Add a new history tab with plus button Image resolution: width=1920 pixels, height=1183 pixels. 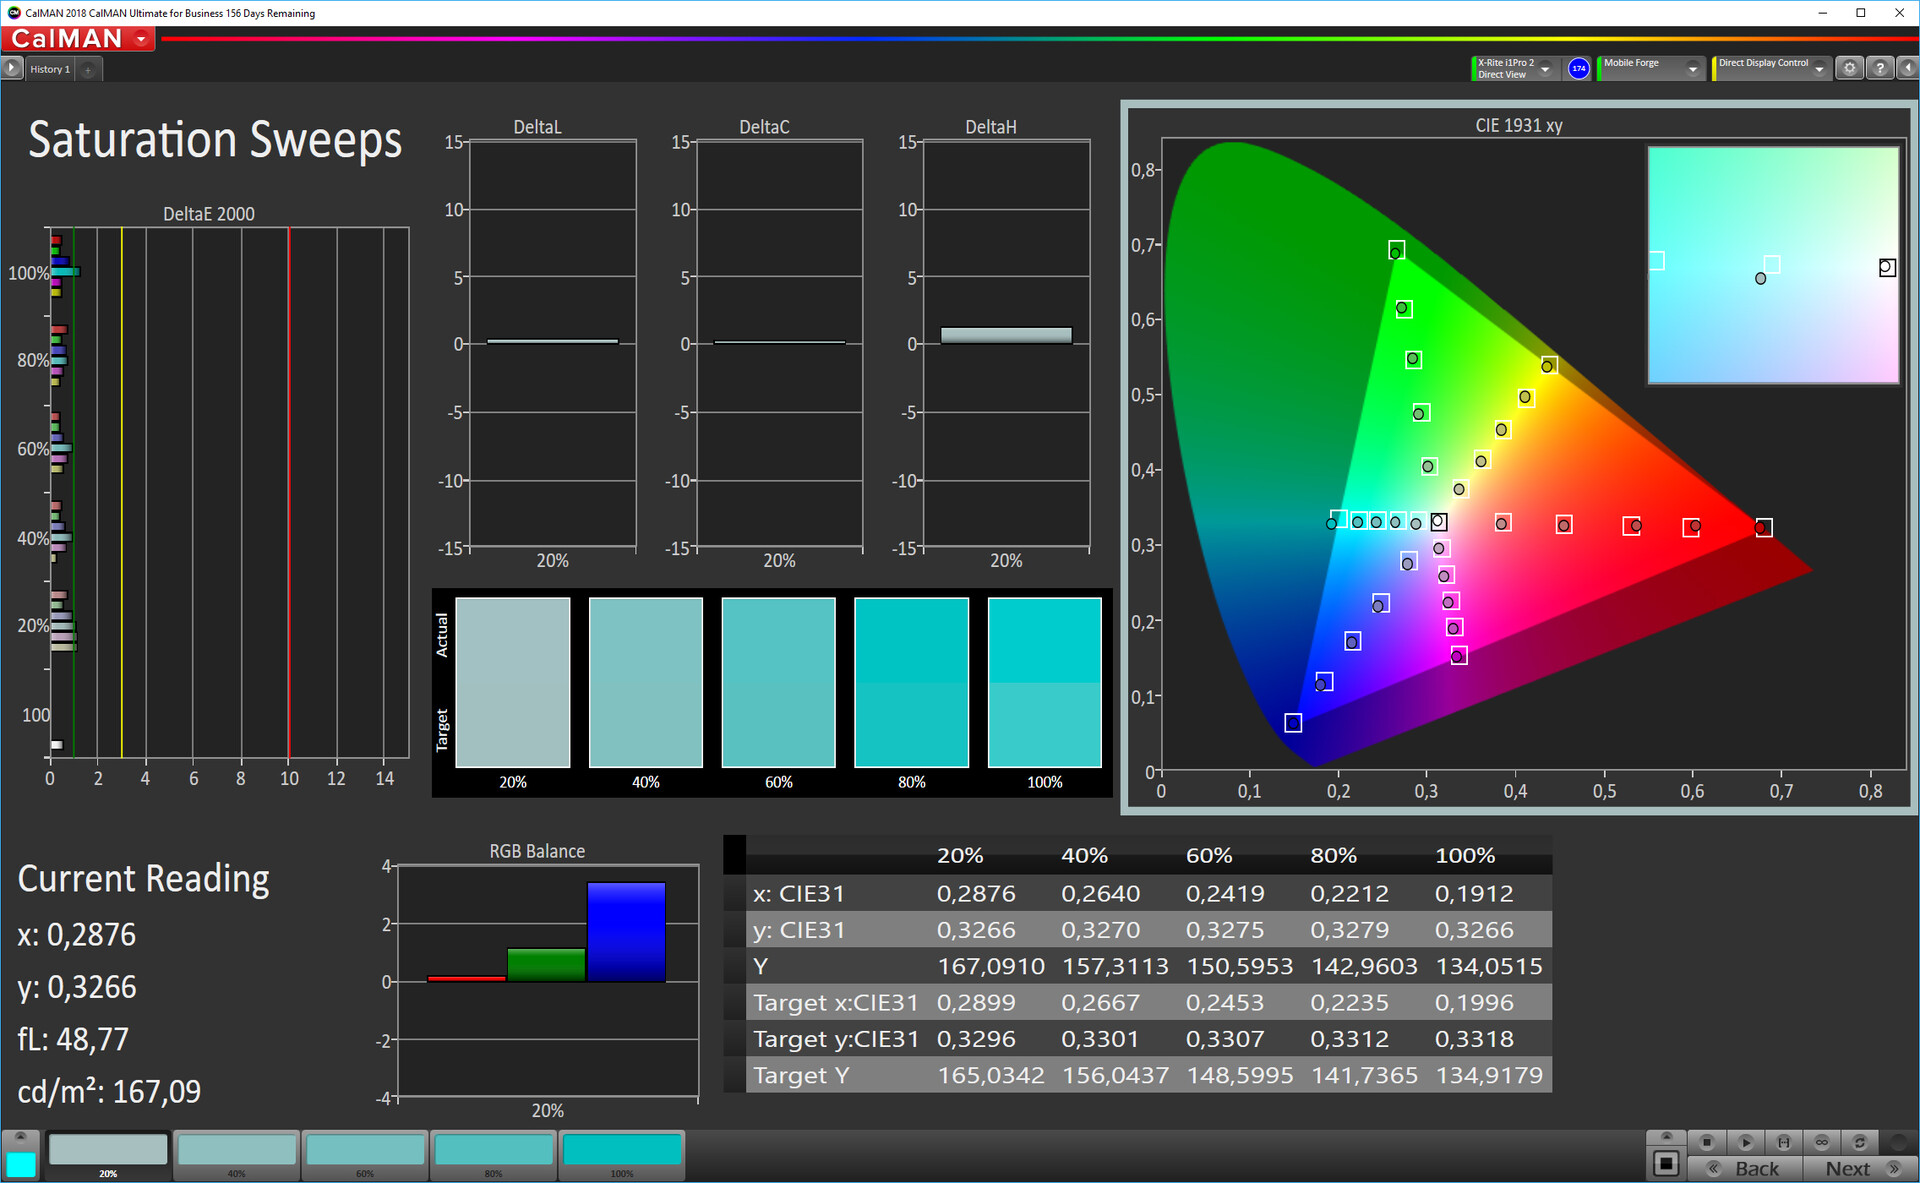(x=88, y=69)
